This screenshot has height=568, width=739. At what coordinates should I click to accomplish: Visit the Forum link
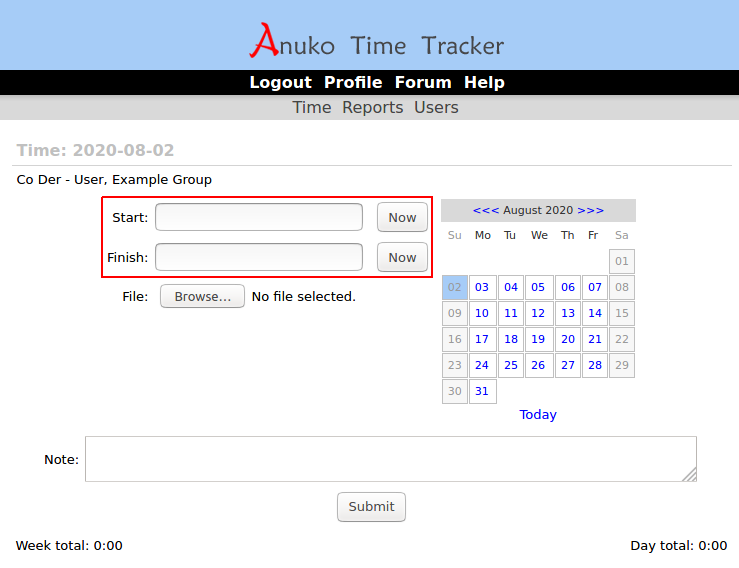(x=423, y=82)
